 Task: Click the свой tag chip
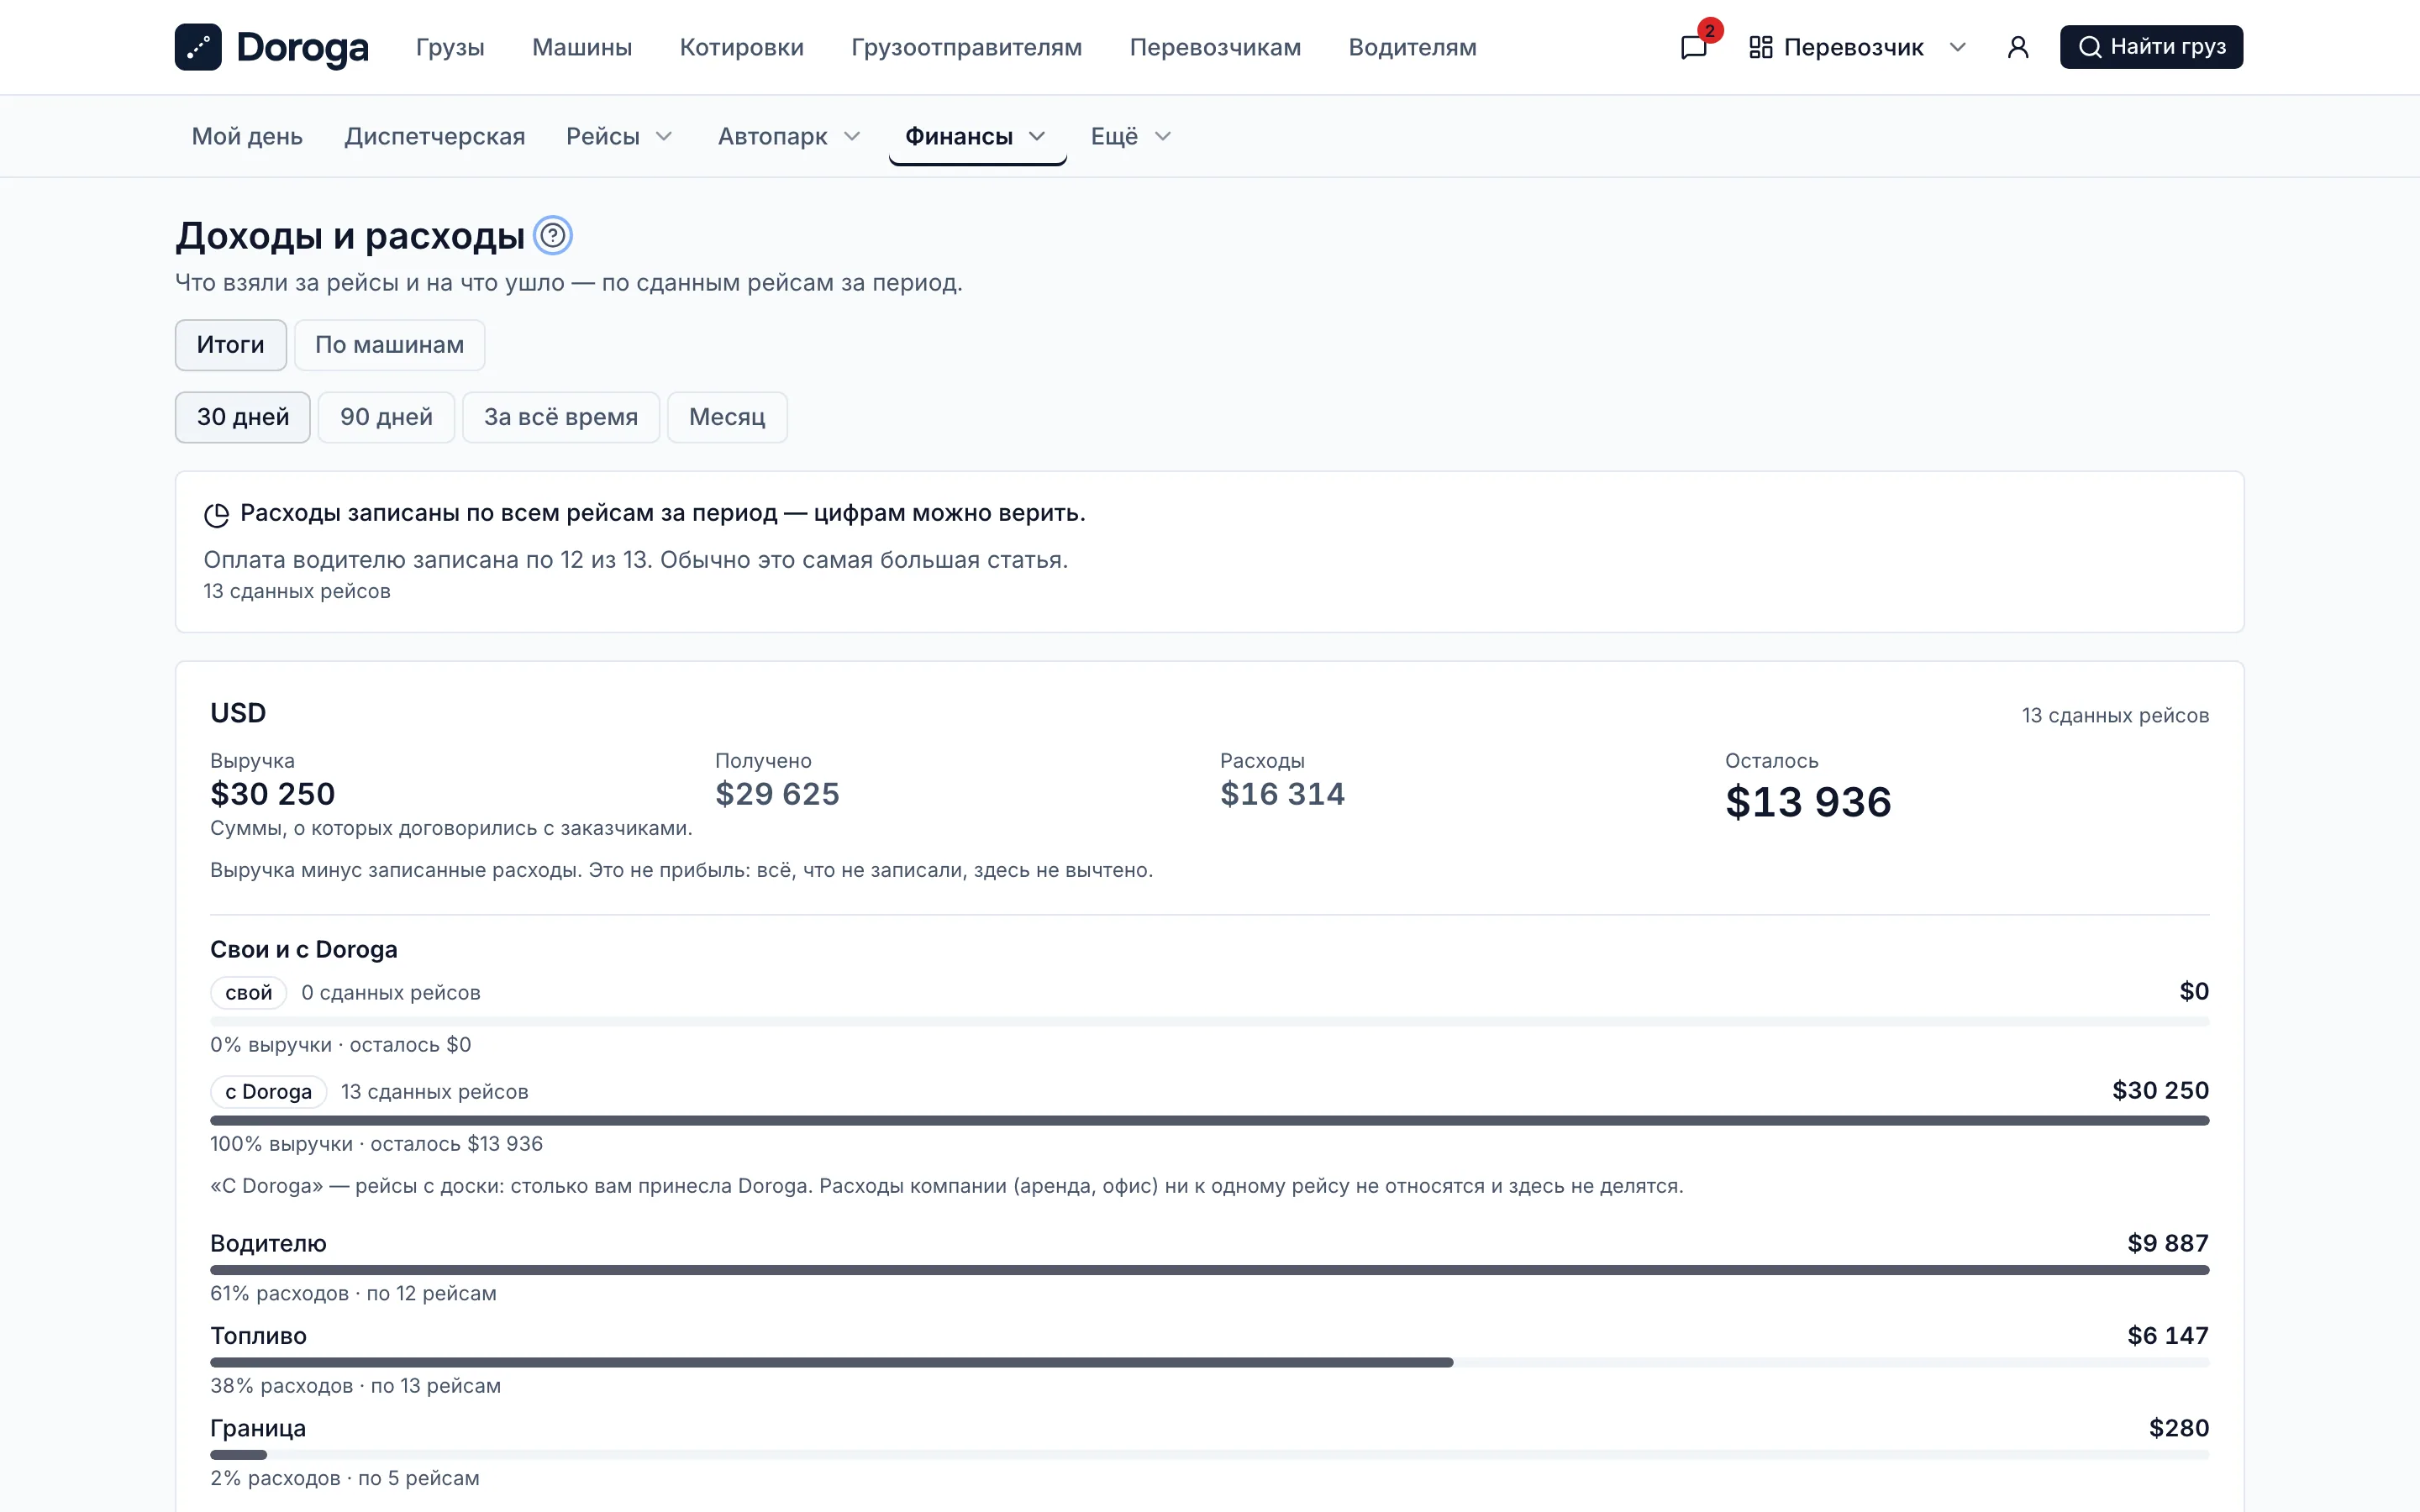coord(248,993)
